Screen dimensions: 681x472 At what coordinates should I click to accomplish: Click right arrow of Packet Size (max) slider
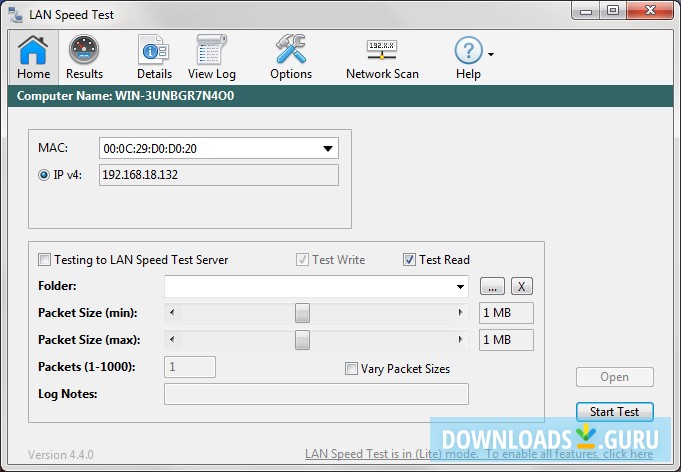460,340
